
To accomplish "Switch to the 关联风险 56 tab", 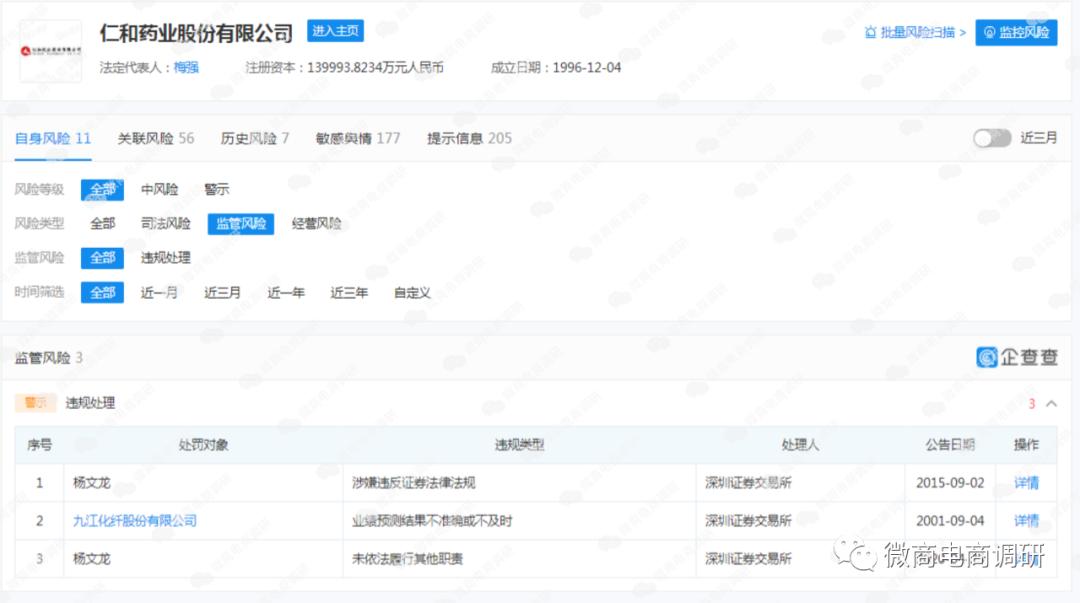I will [155, 138].
